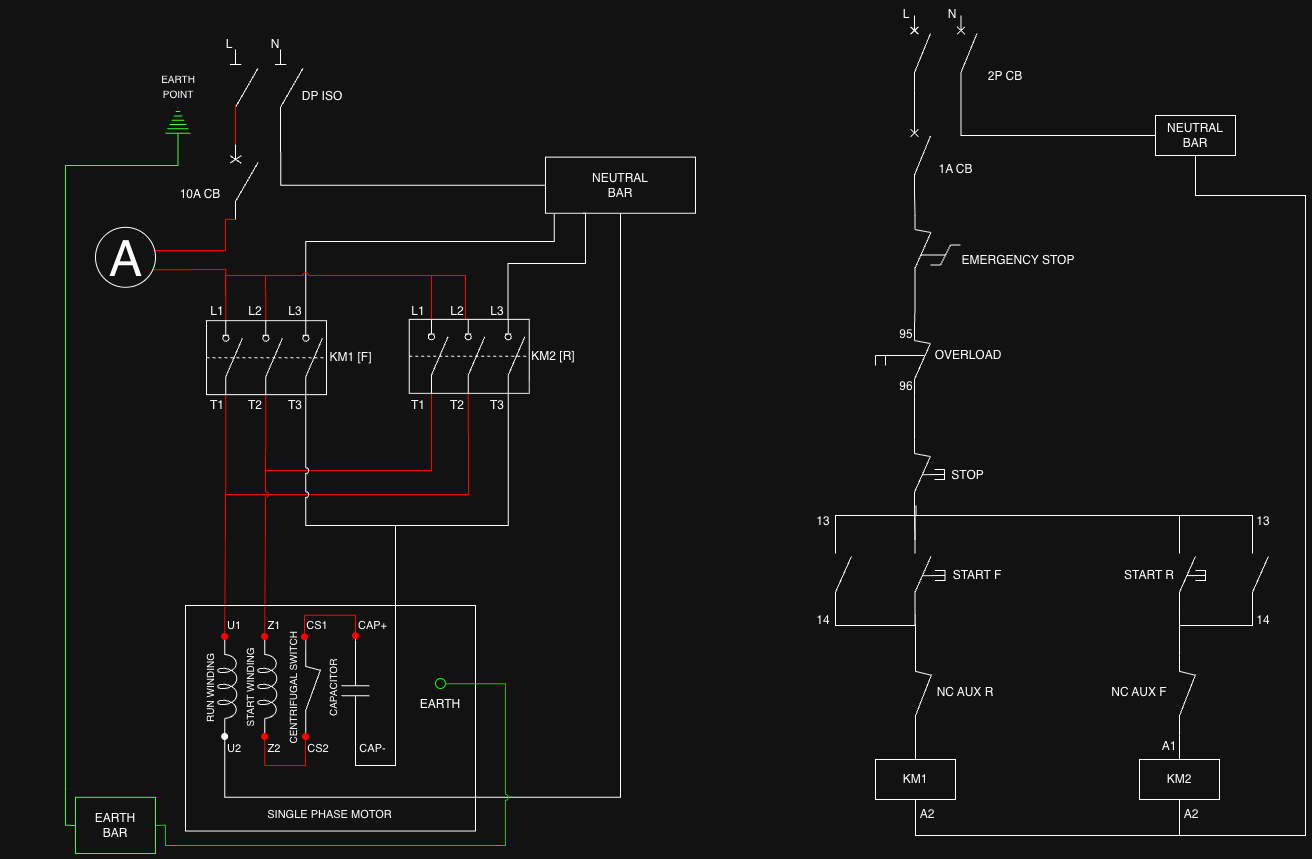Select the 2P CB label
This screenshot has width=1312, height=859.
[x=1005, y=76]
